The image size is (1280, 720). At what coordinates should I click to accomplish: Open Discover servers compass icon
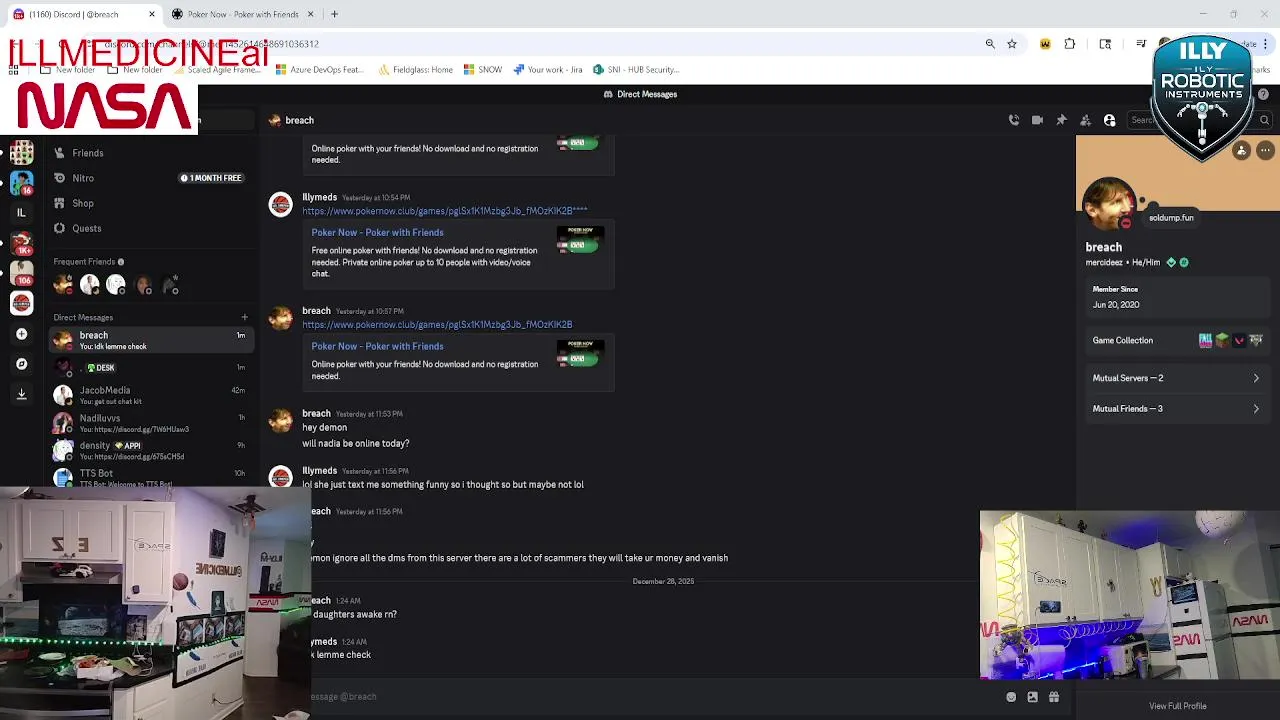22,364
